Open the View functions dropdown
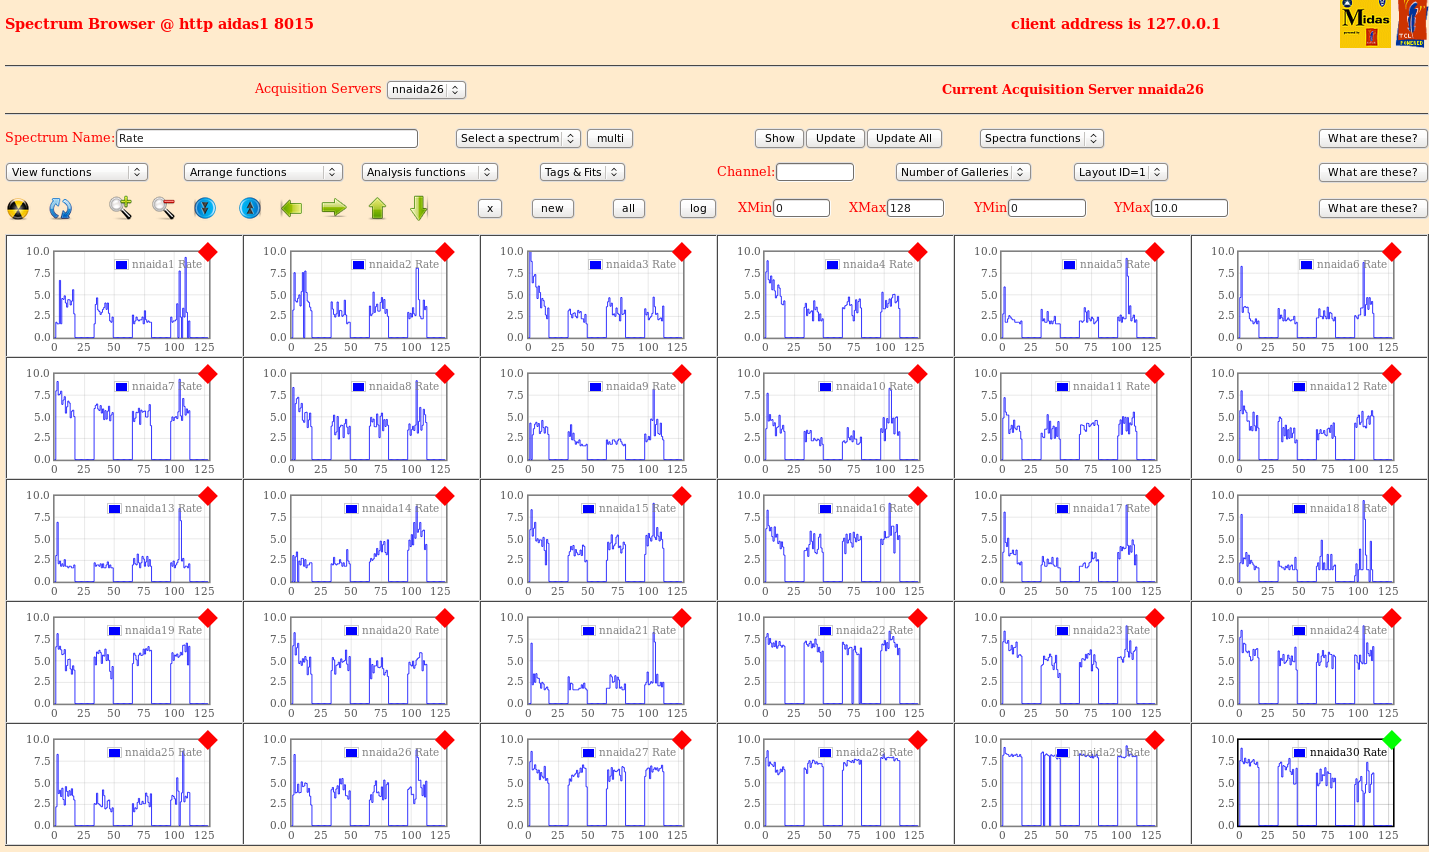The image size is (1429, 852). coord(77,172)
